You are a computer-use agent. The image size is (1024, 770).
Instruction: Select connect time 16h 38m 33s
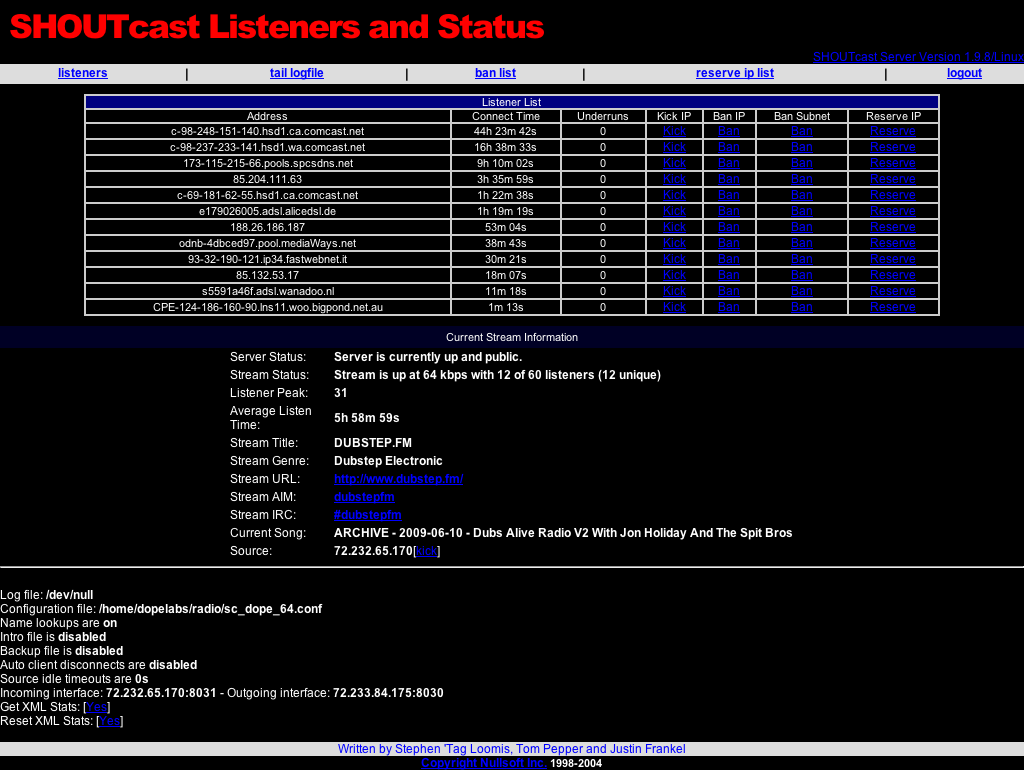(505, 148)
